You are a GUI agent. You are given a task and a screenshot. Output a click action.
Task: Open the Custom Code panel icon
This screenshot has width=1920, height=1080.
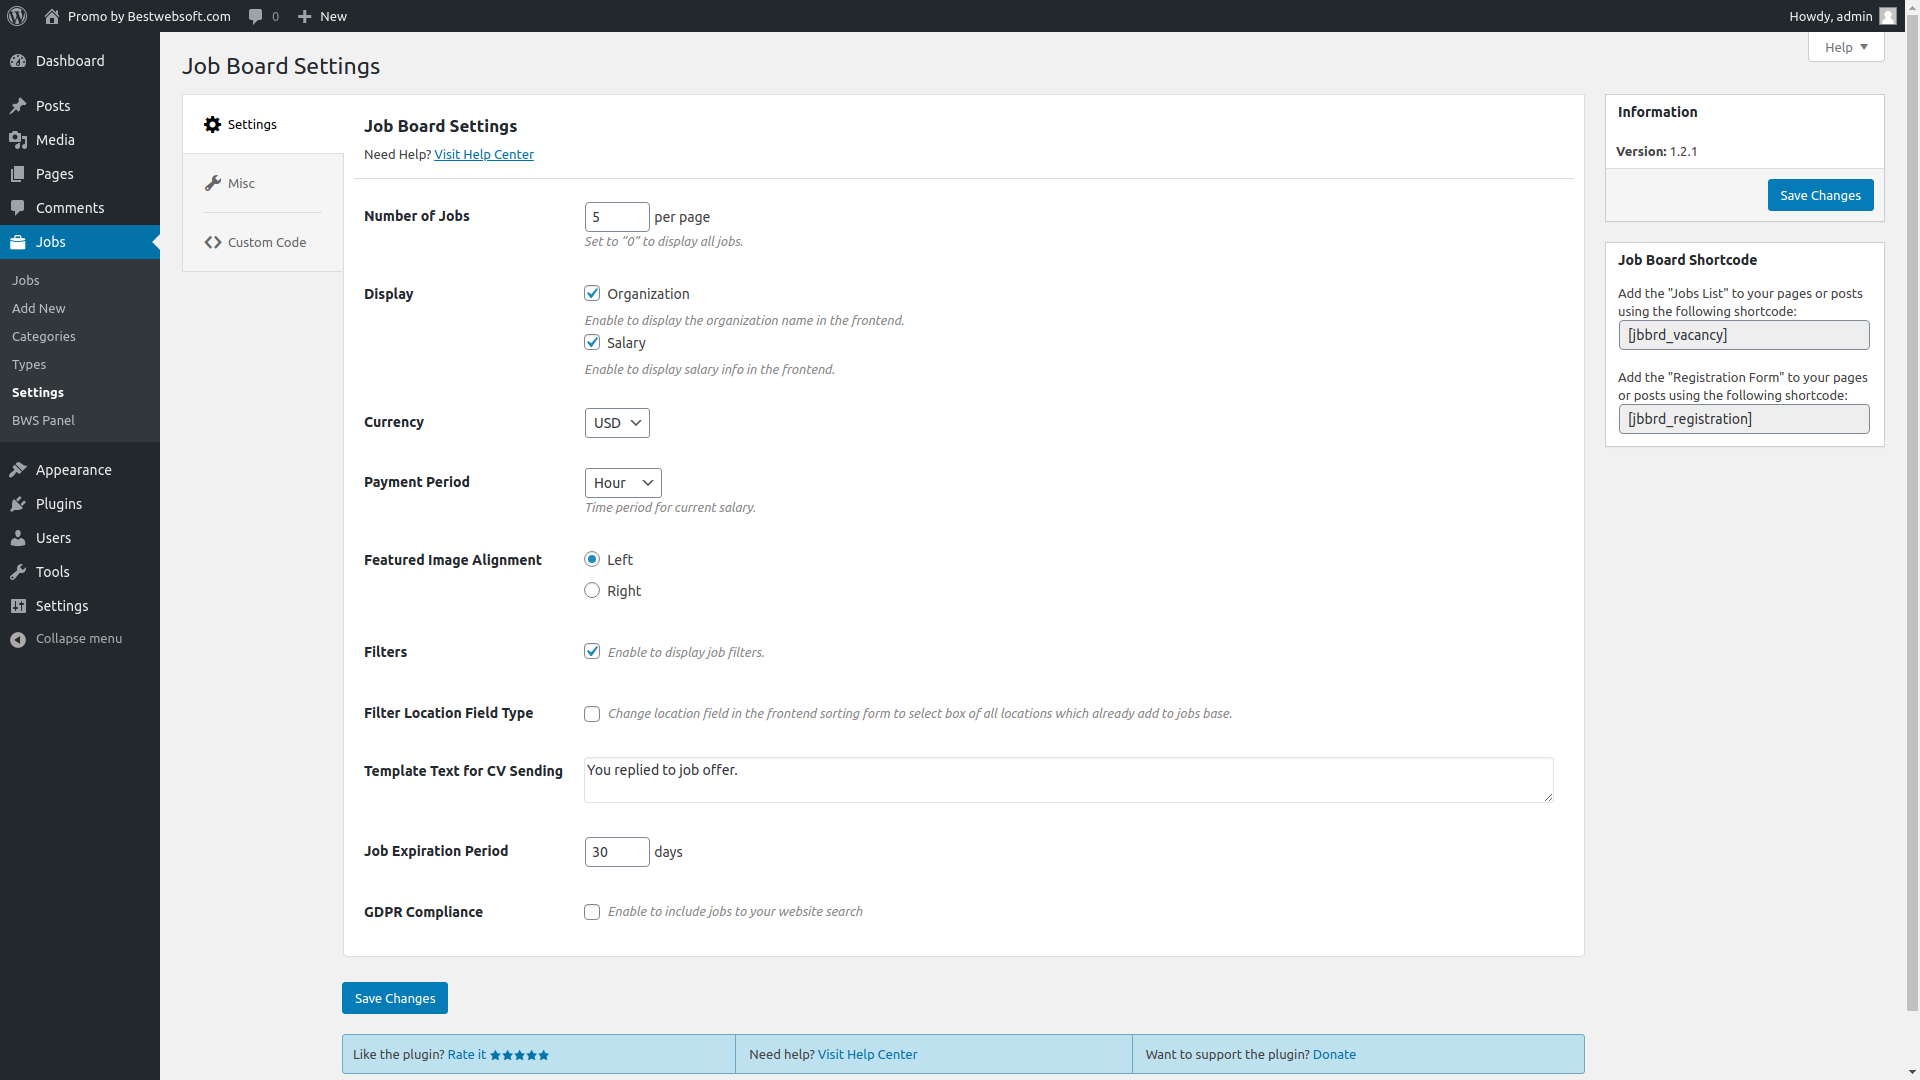[213, 242]
